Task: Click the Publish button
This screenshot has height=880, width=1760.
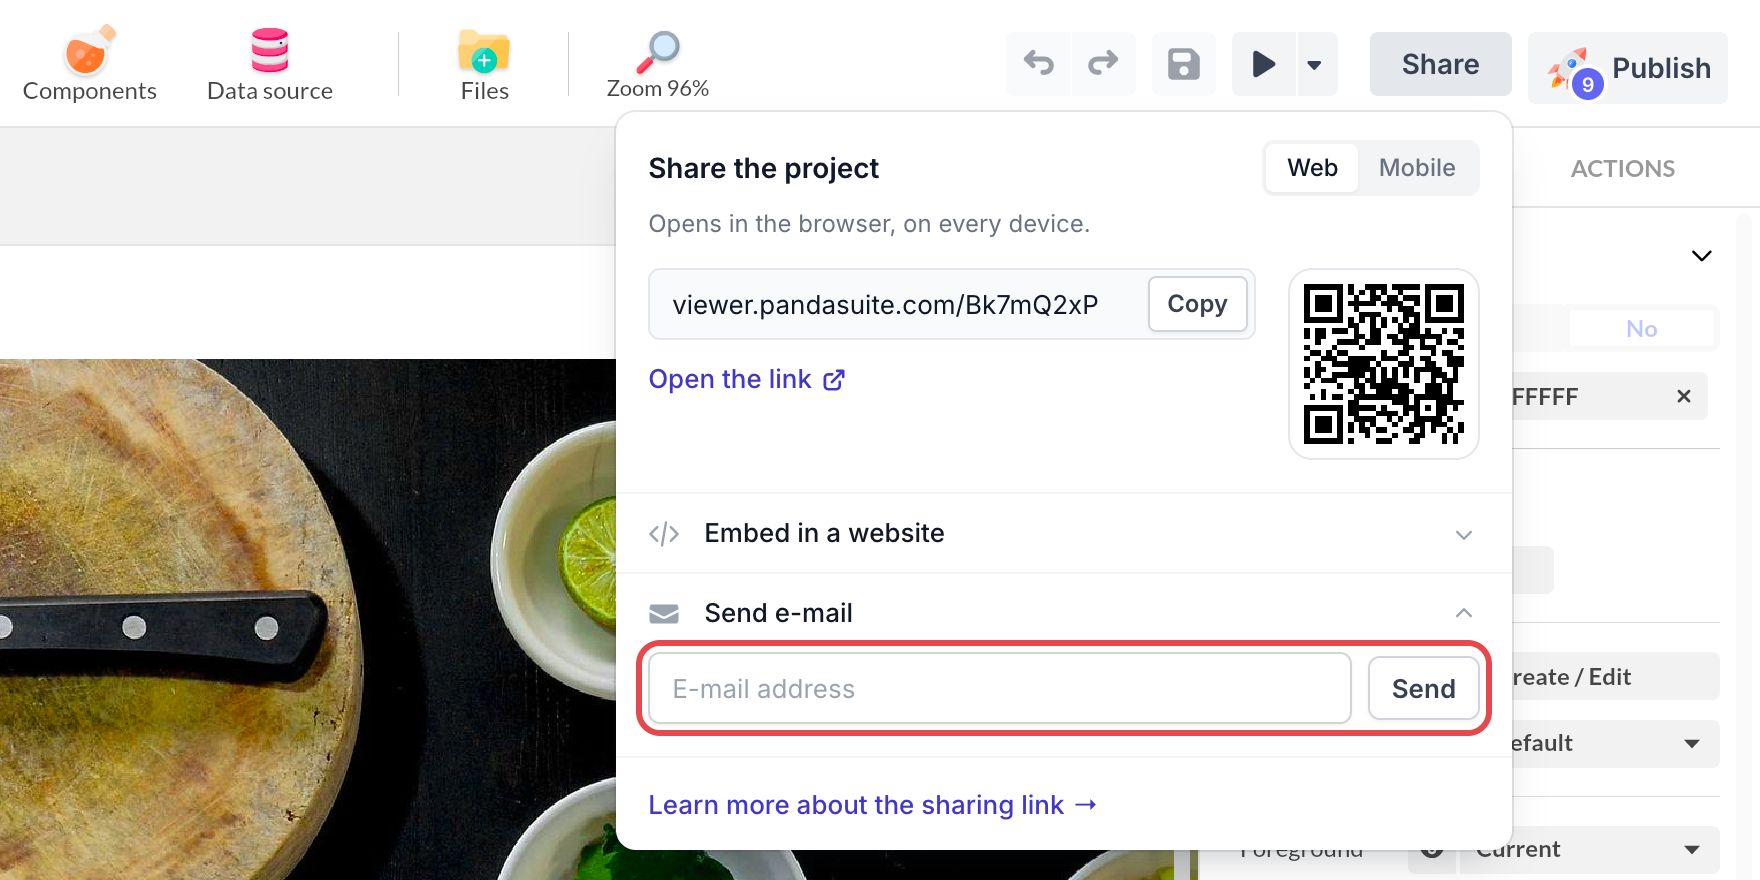Action: coord(1628,68)
